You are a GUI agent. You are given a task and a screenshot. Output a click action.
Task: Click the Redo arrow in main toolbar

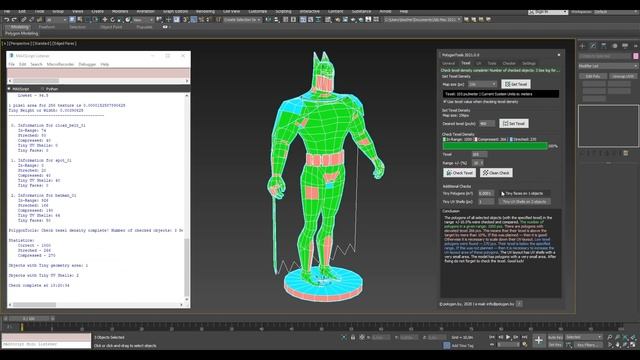[14, 20]
